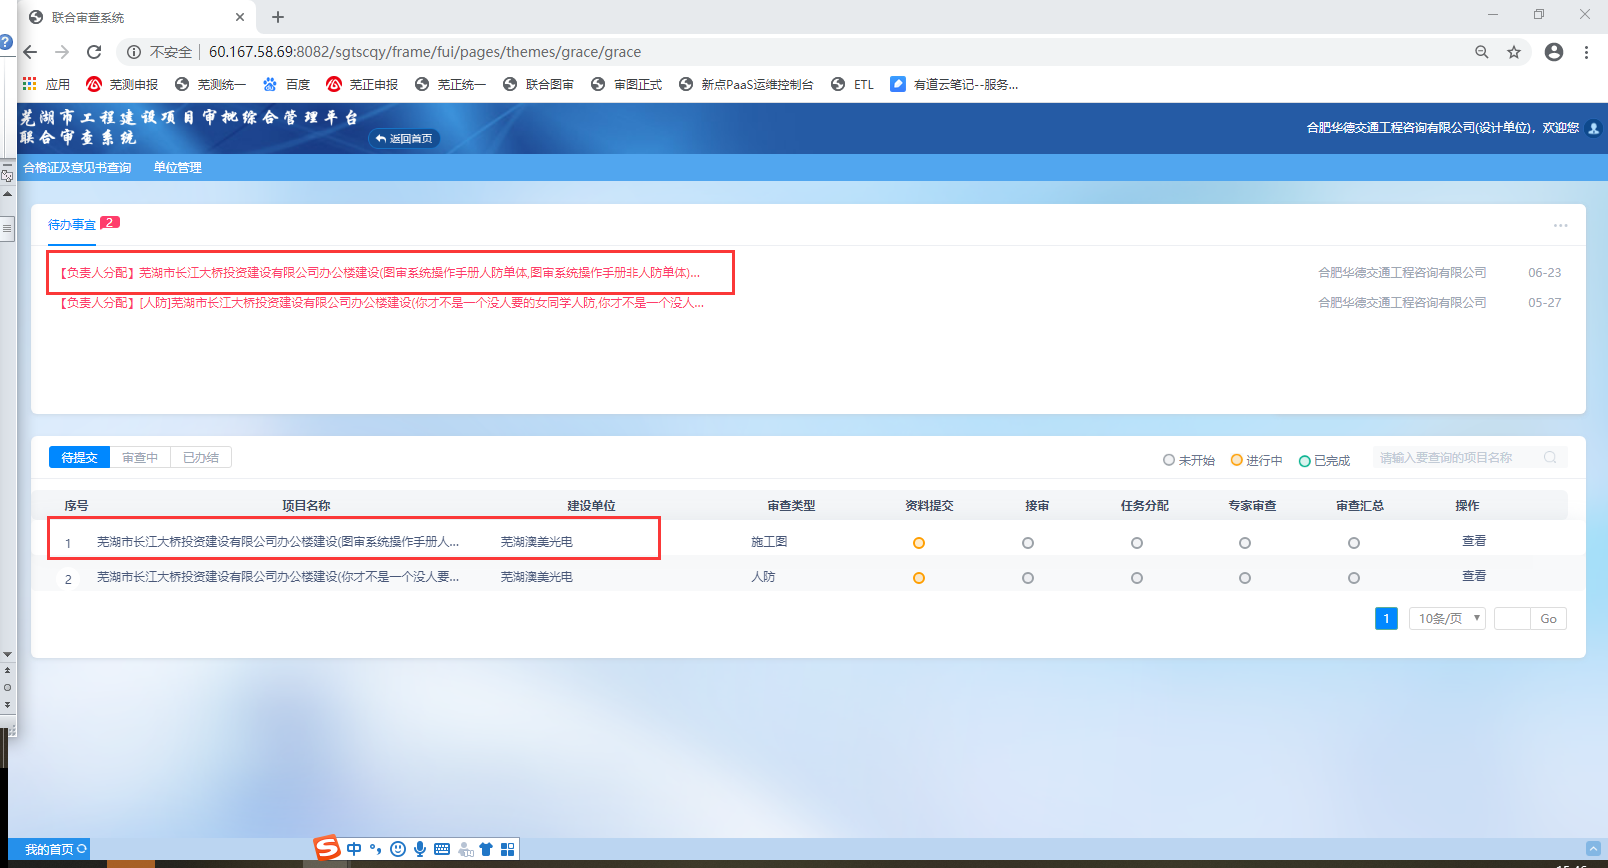Open the 合格证及意见书查询 menu
Screen dimensions: 1608x868
(77, 168)
